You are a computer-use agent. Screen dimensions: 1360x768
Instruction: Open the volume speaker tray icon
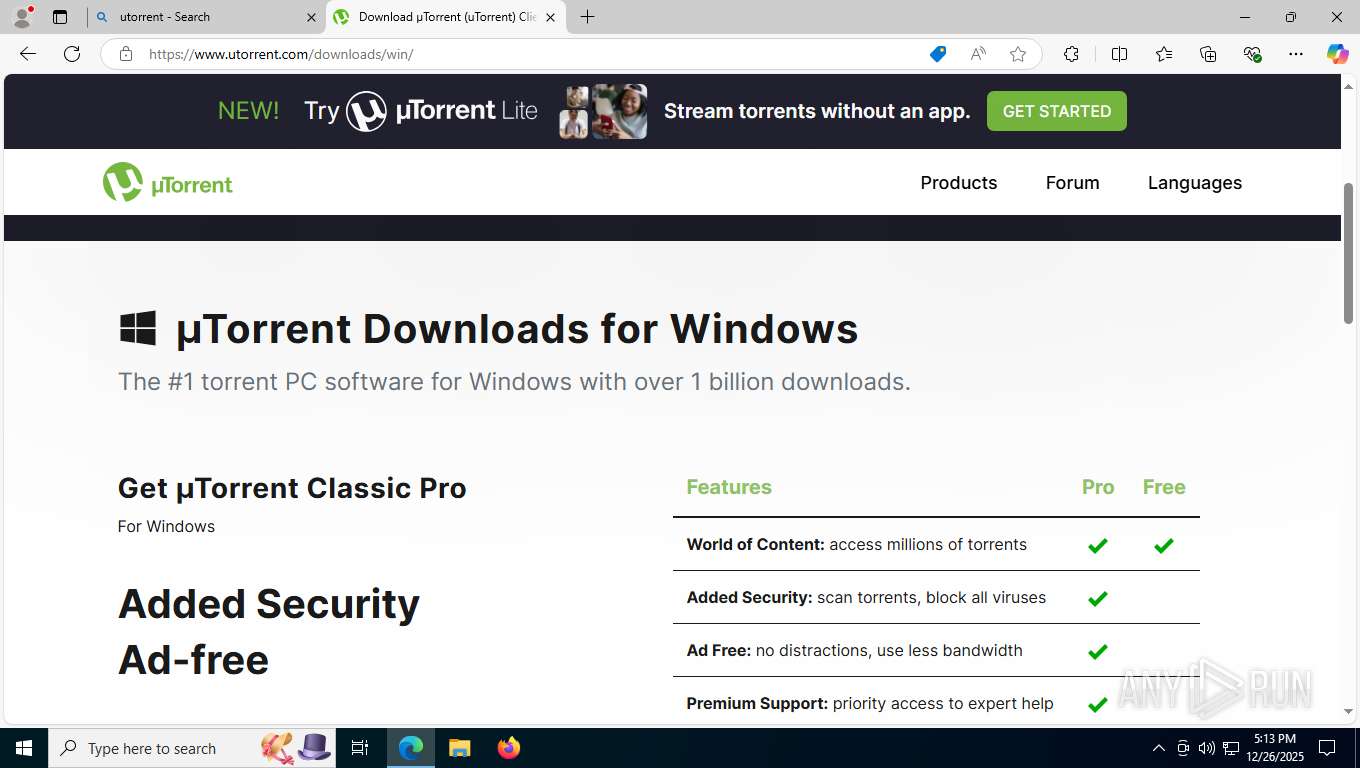click(1206, 748)
